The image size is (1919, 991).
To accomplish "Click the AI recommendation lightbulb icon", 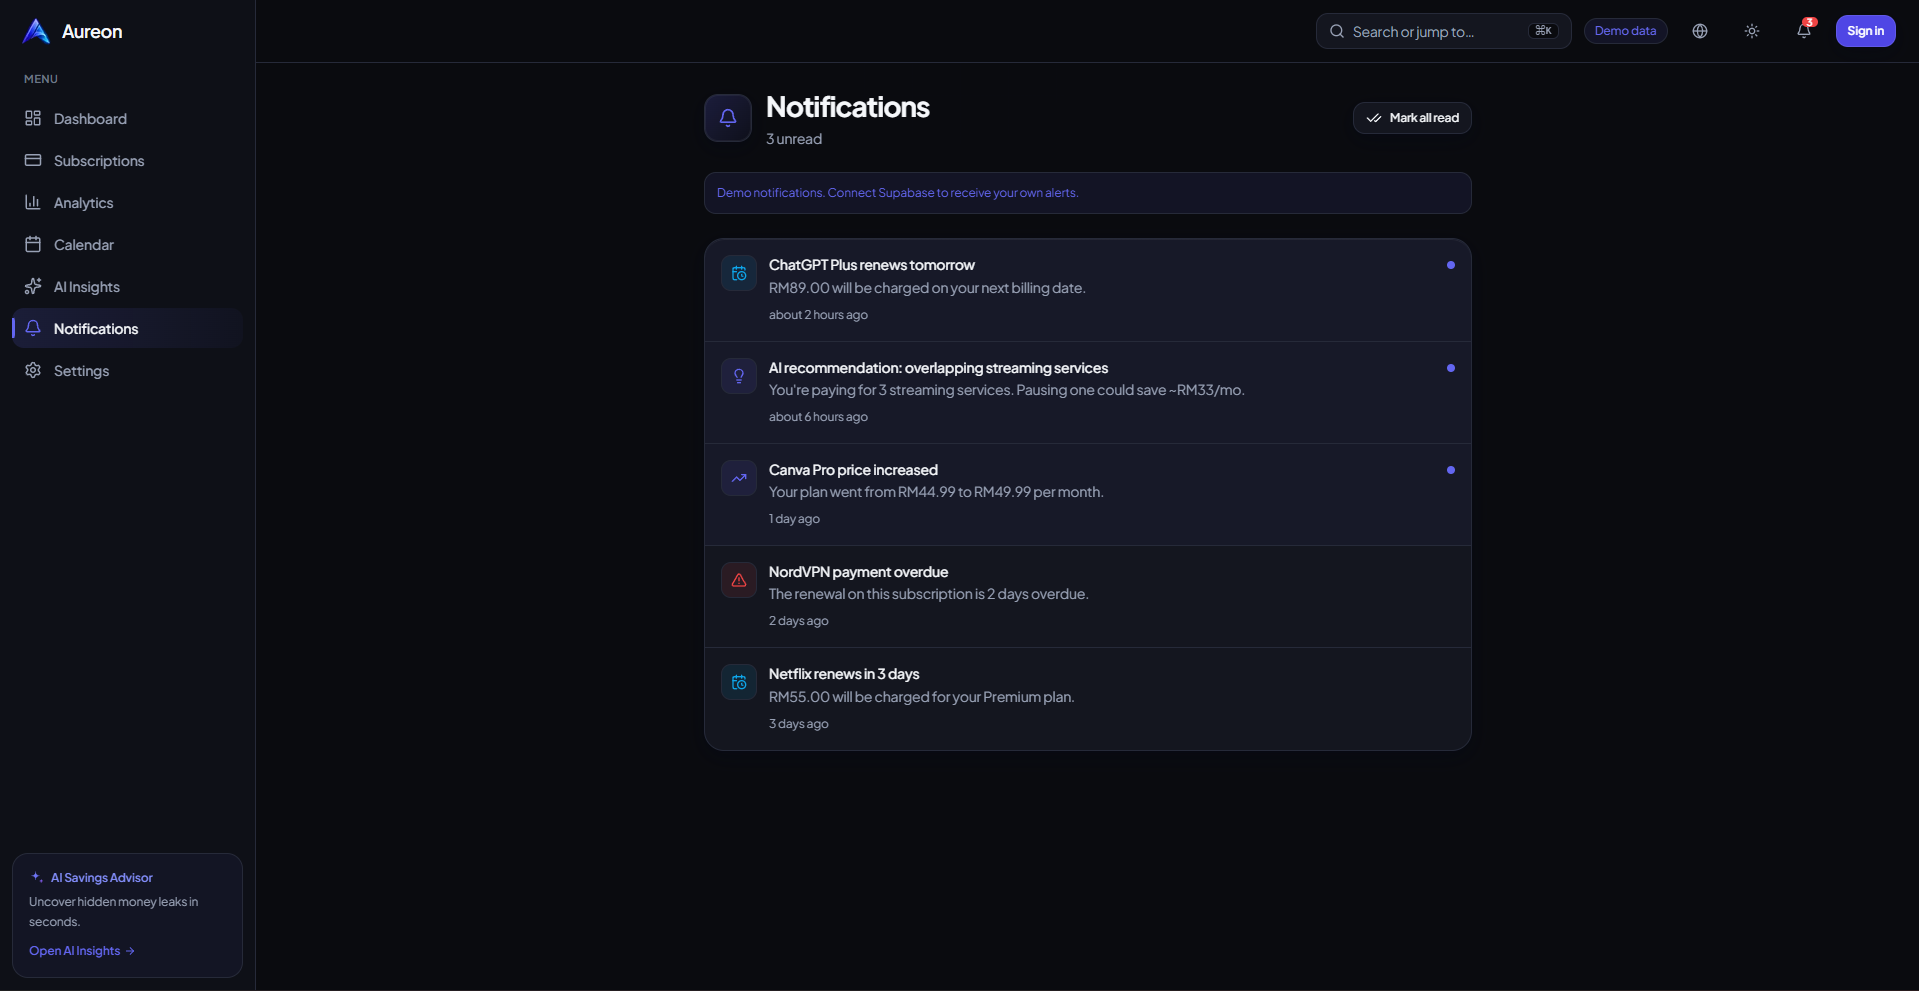I will (x=739, y=376).
